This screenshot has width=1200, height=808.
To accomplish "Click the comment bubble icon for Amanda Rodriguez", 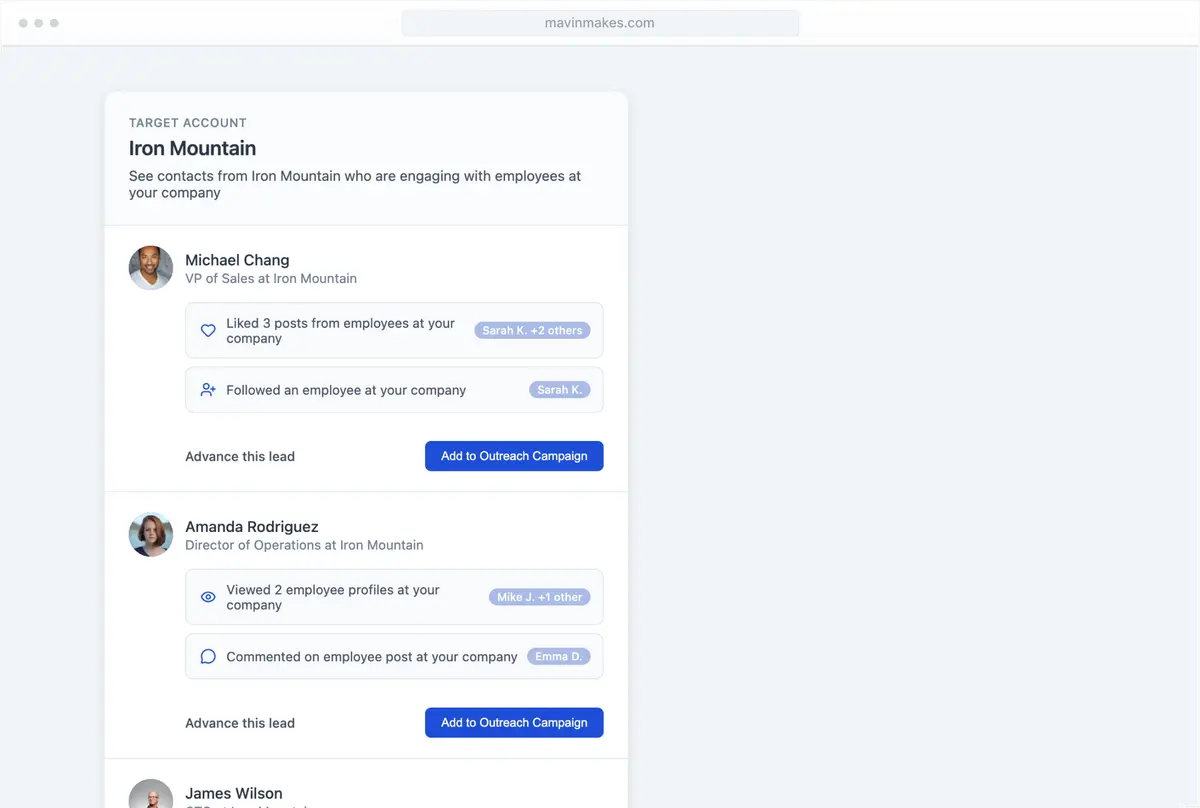I will pos(208,657).
